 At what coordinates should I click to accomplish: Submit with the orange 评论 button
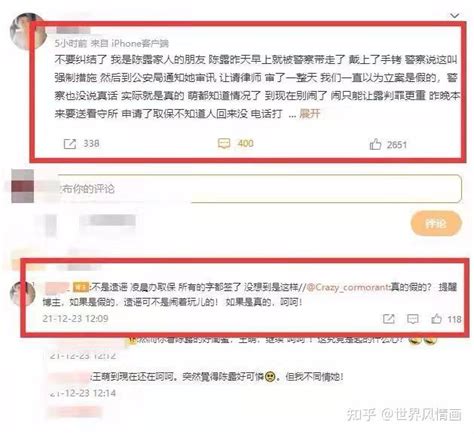(436, 223)
